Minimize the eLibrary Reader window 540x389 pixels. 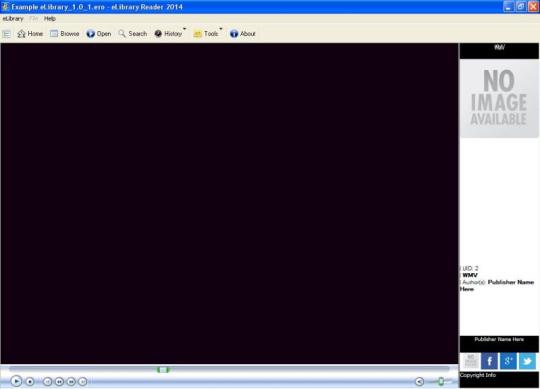tap(509, 7)
